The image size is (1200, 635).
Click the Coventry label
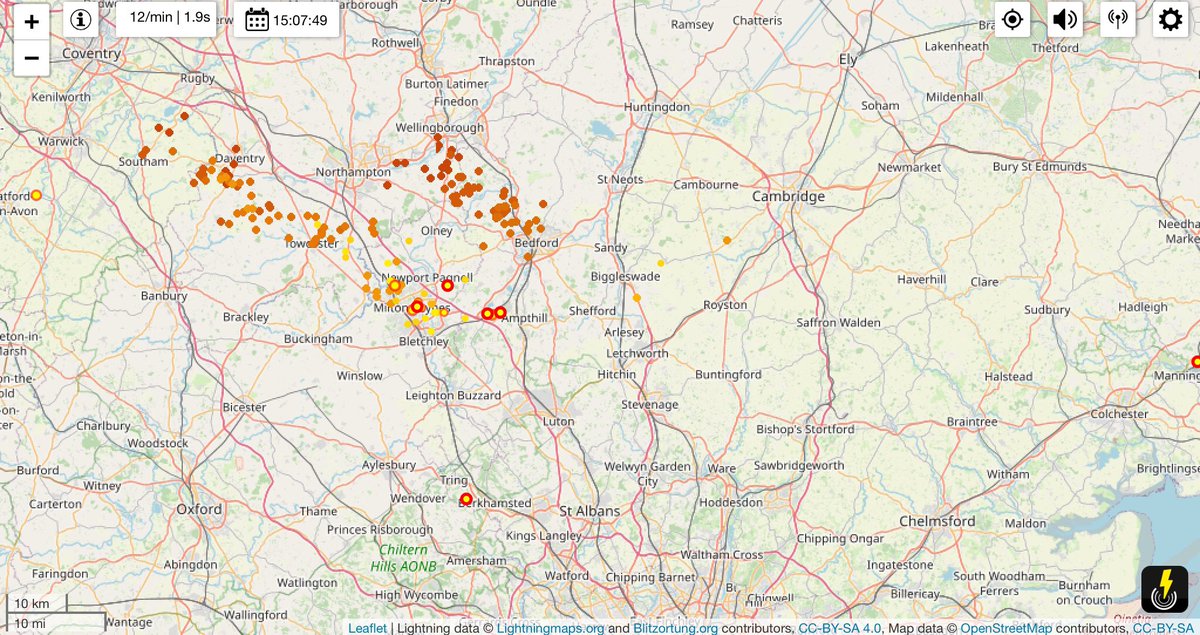(x=91, y=53)
